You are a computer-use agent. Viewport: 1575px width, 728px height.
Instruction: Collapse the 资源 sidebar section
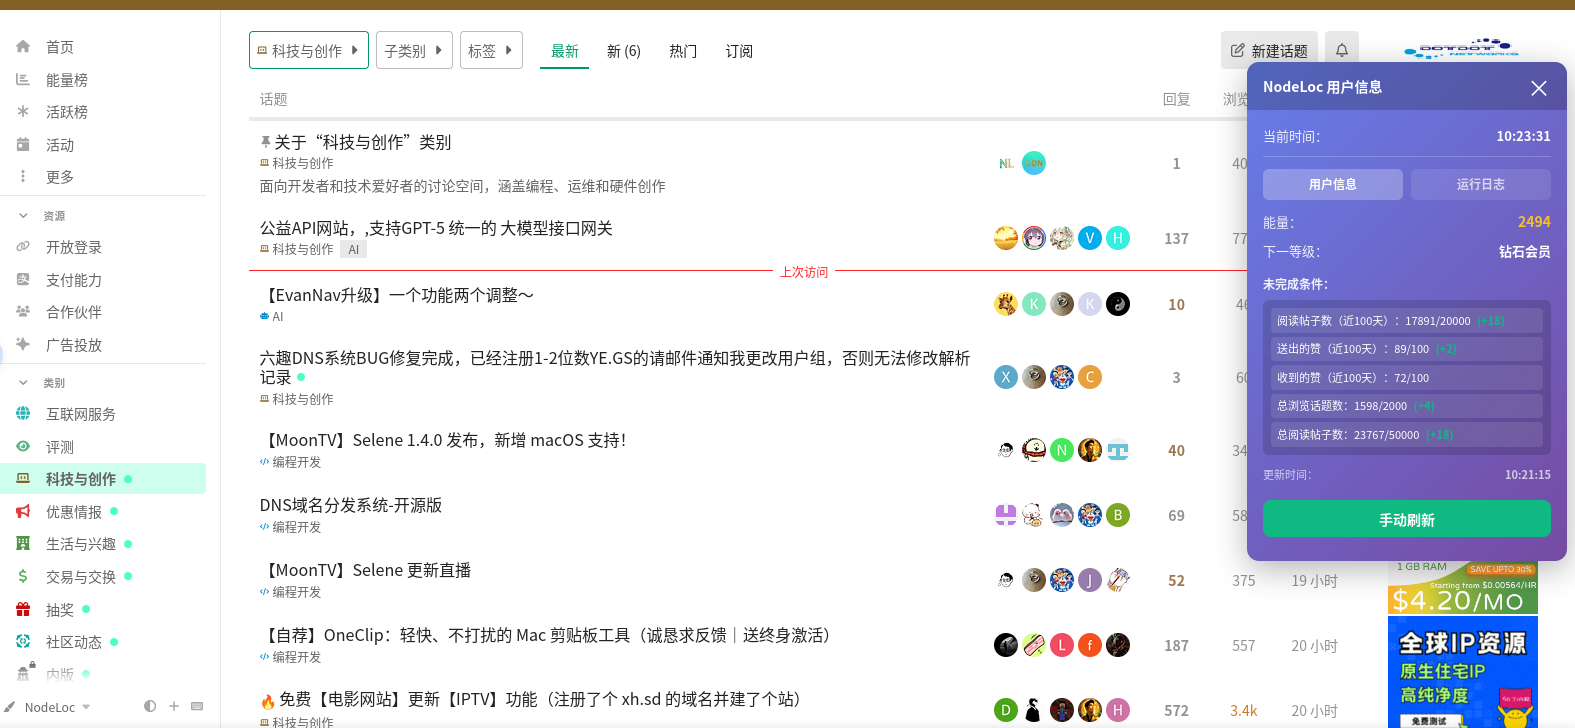[24, 216]
